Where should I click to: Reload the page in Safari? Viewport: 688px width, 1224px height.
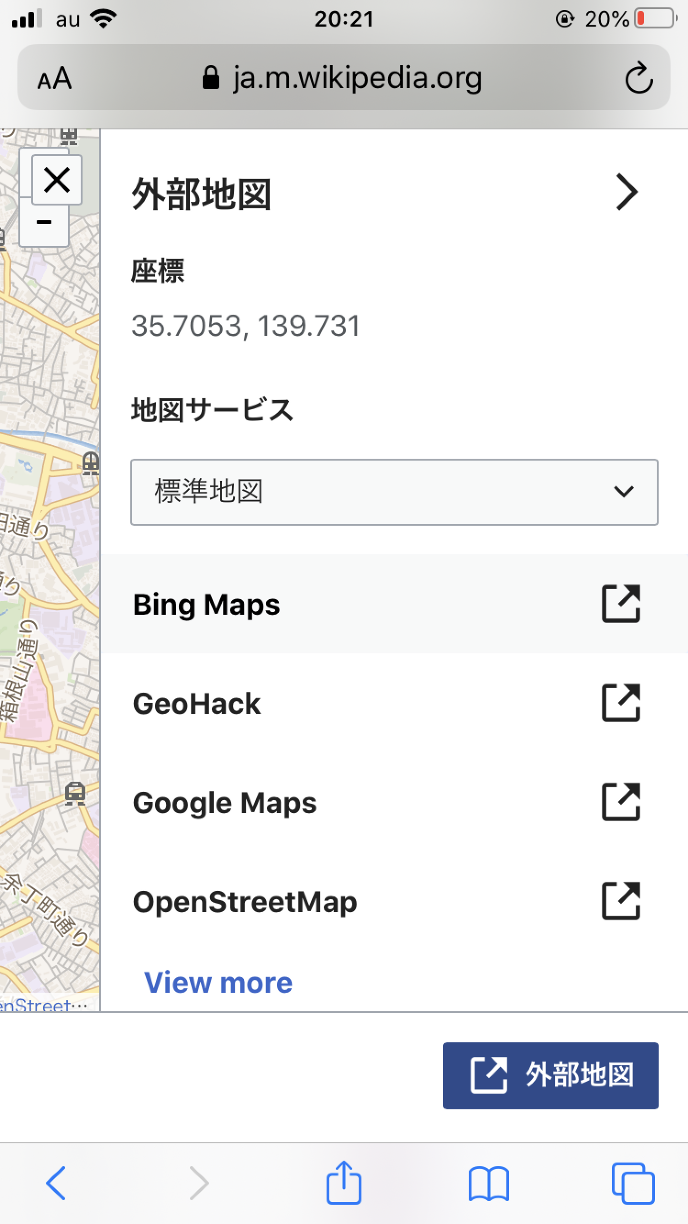coord(638,78)
